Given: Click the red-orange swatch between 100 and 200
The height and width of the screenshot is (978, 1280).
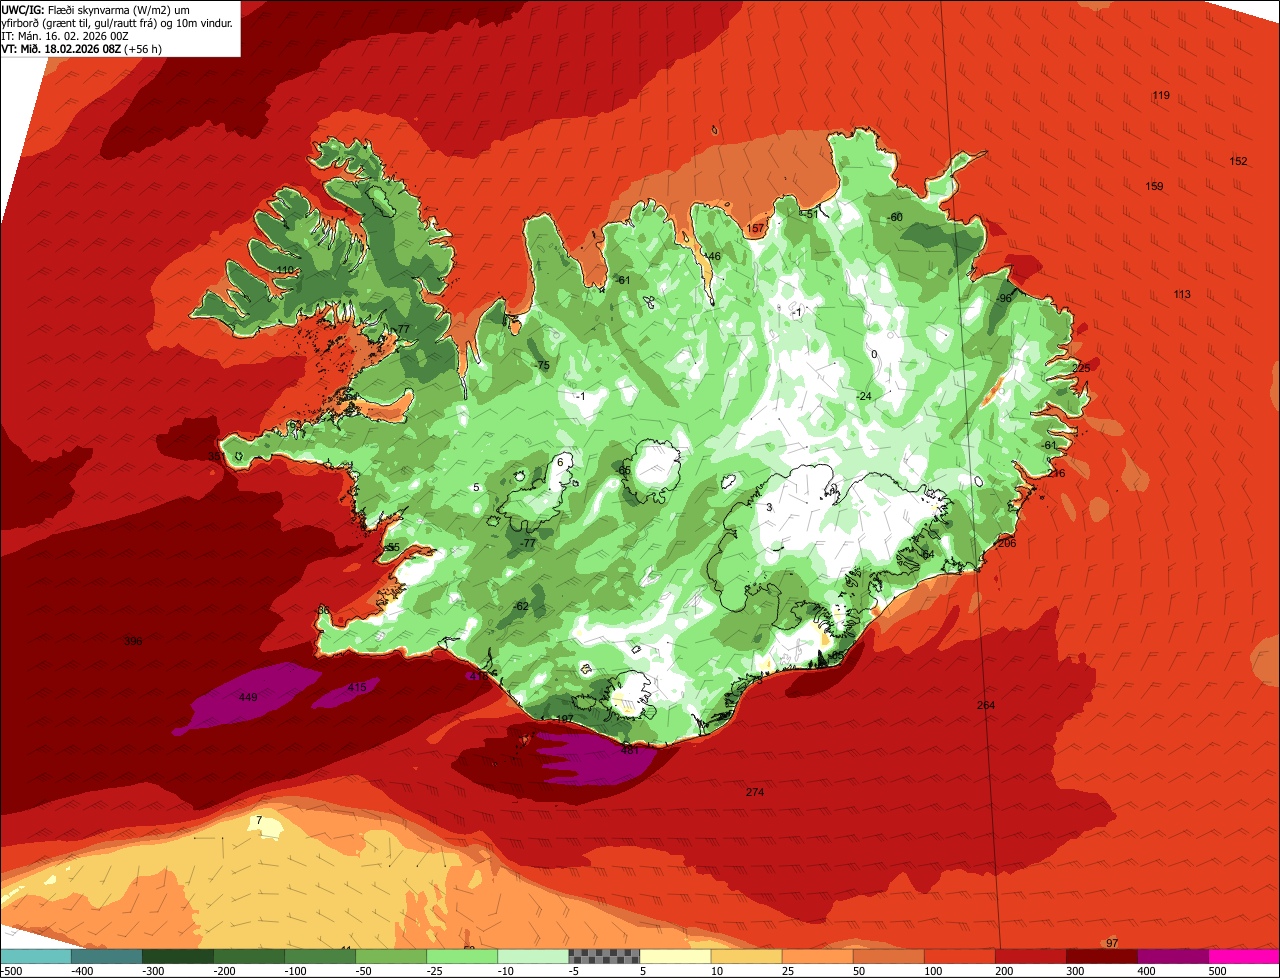Looking at the screenshot, I should pos(958,957).
